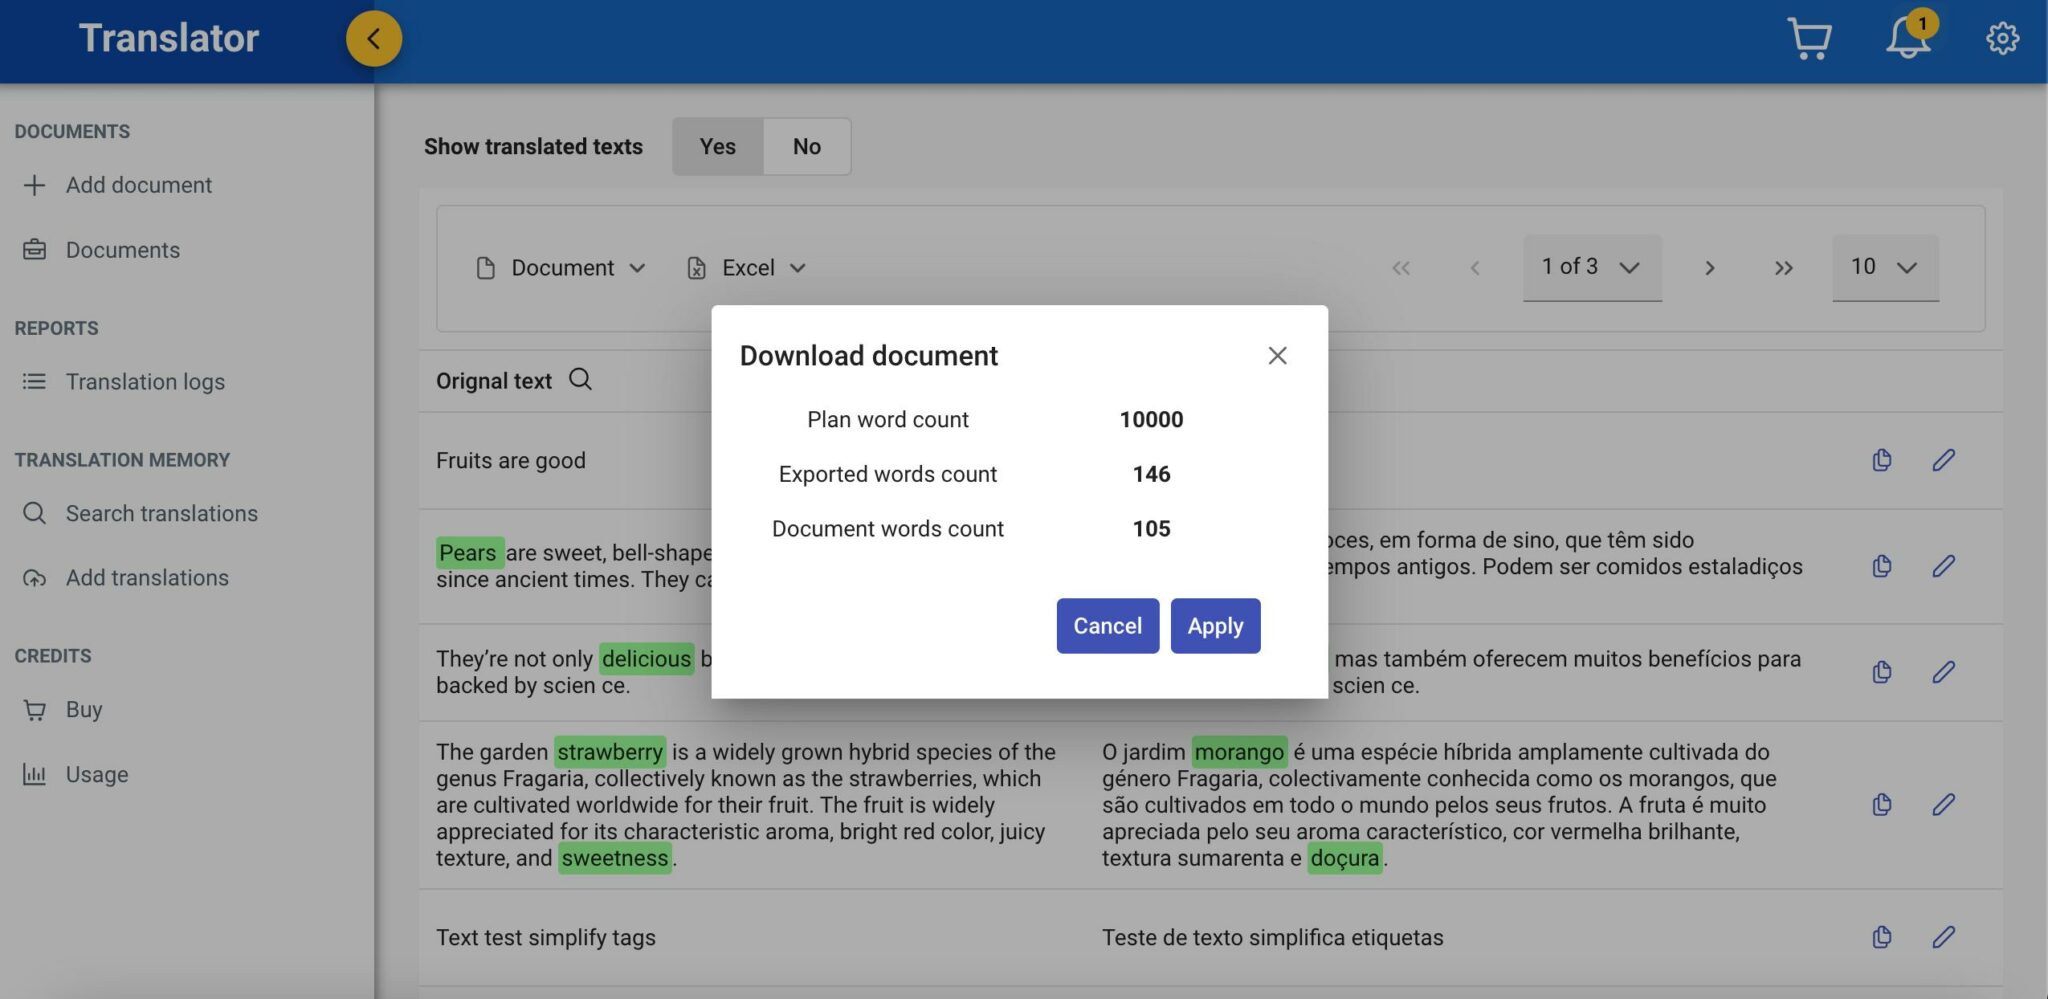Copy the 'Text test simplify tags' row

coord(1881,937)
